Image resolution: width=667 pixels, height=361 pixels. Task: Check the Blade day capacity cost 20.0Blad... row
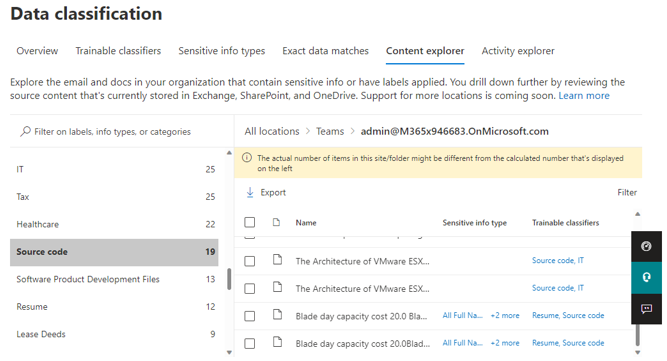250,344
